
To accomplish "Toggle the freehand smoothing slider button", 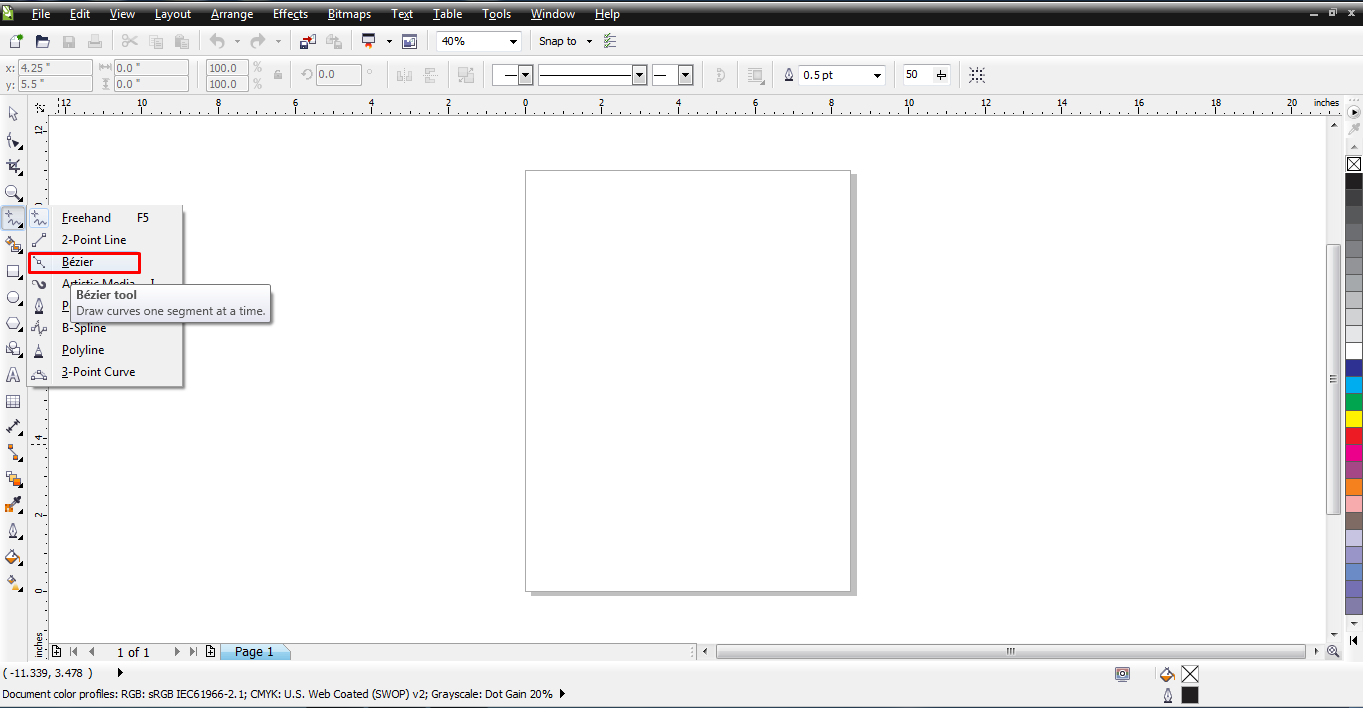I will coord(941,75).
